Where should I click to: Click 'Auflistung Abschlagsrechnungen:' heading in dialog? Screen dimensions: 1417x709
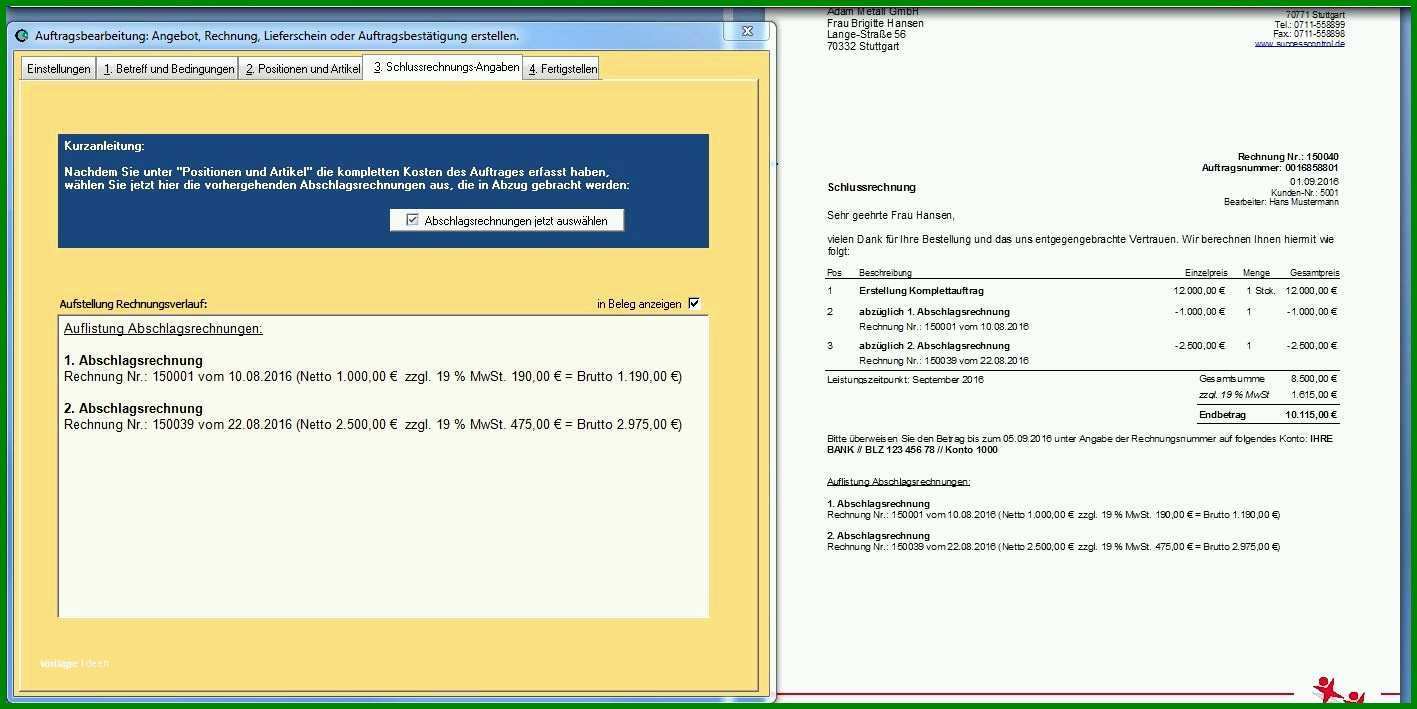pos(163,328)
